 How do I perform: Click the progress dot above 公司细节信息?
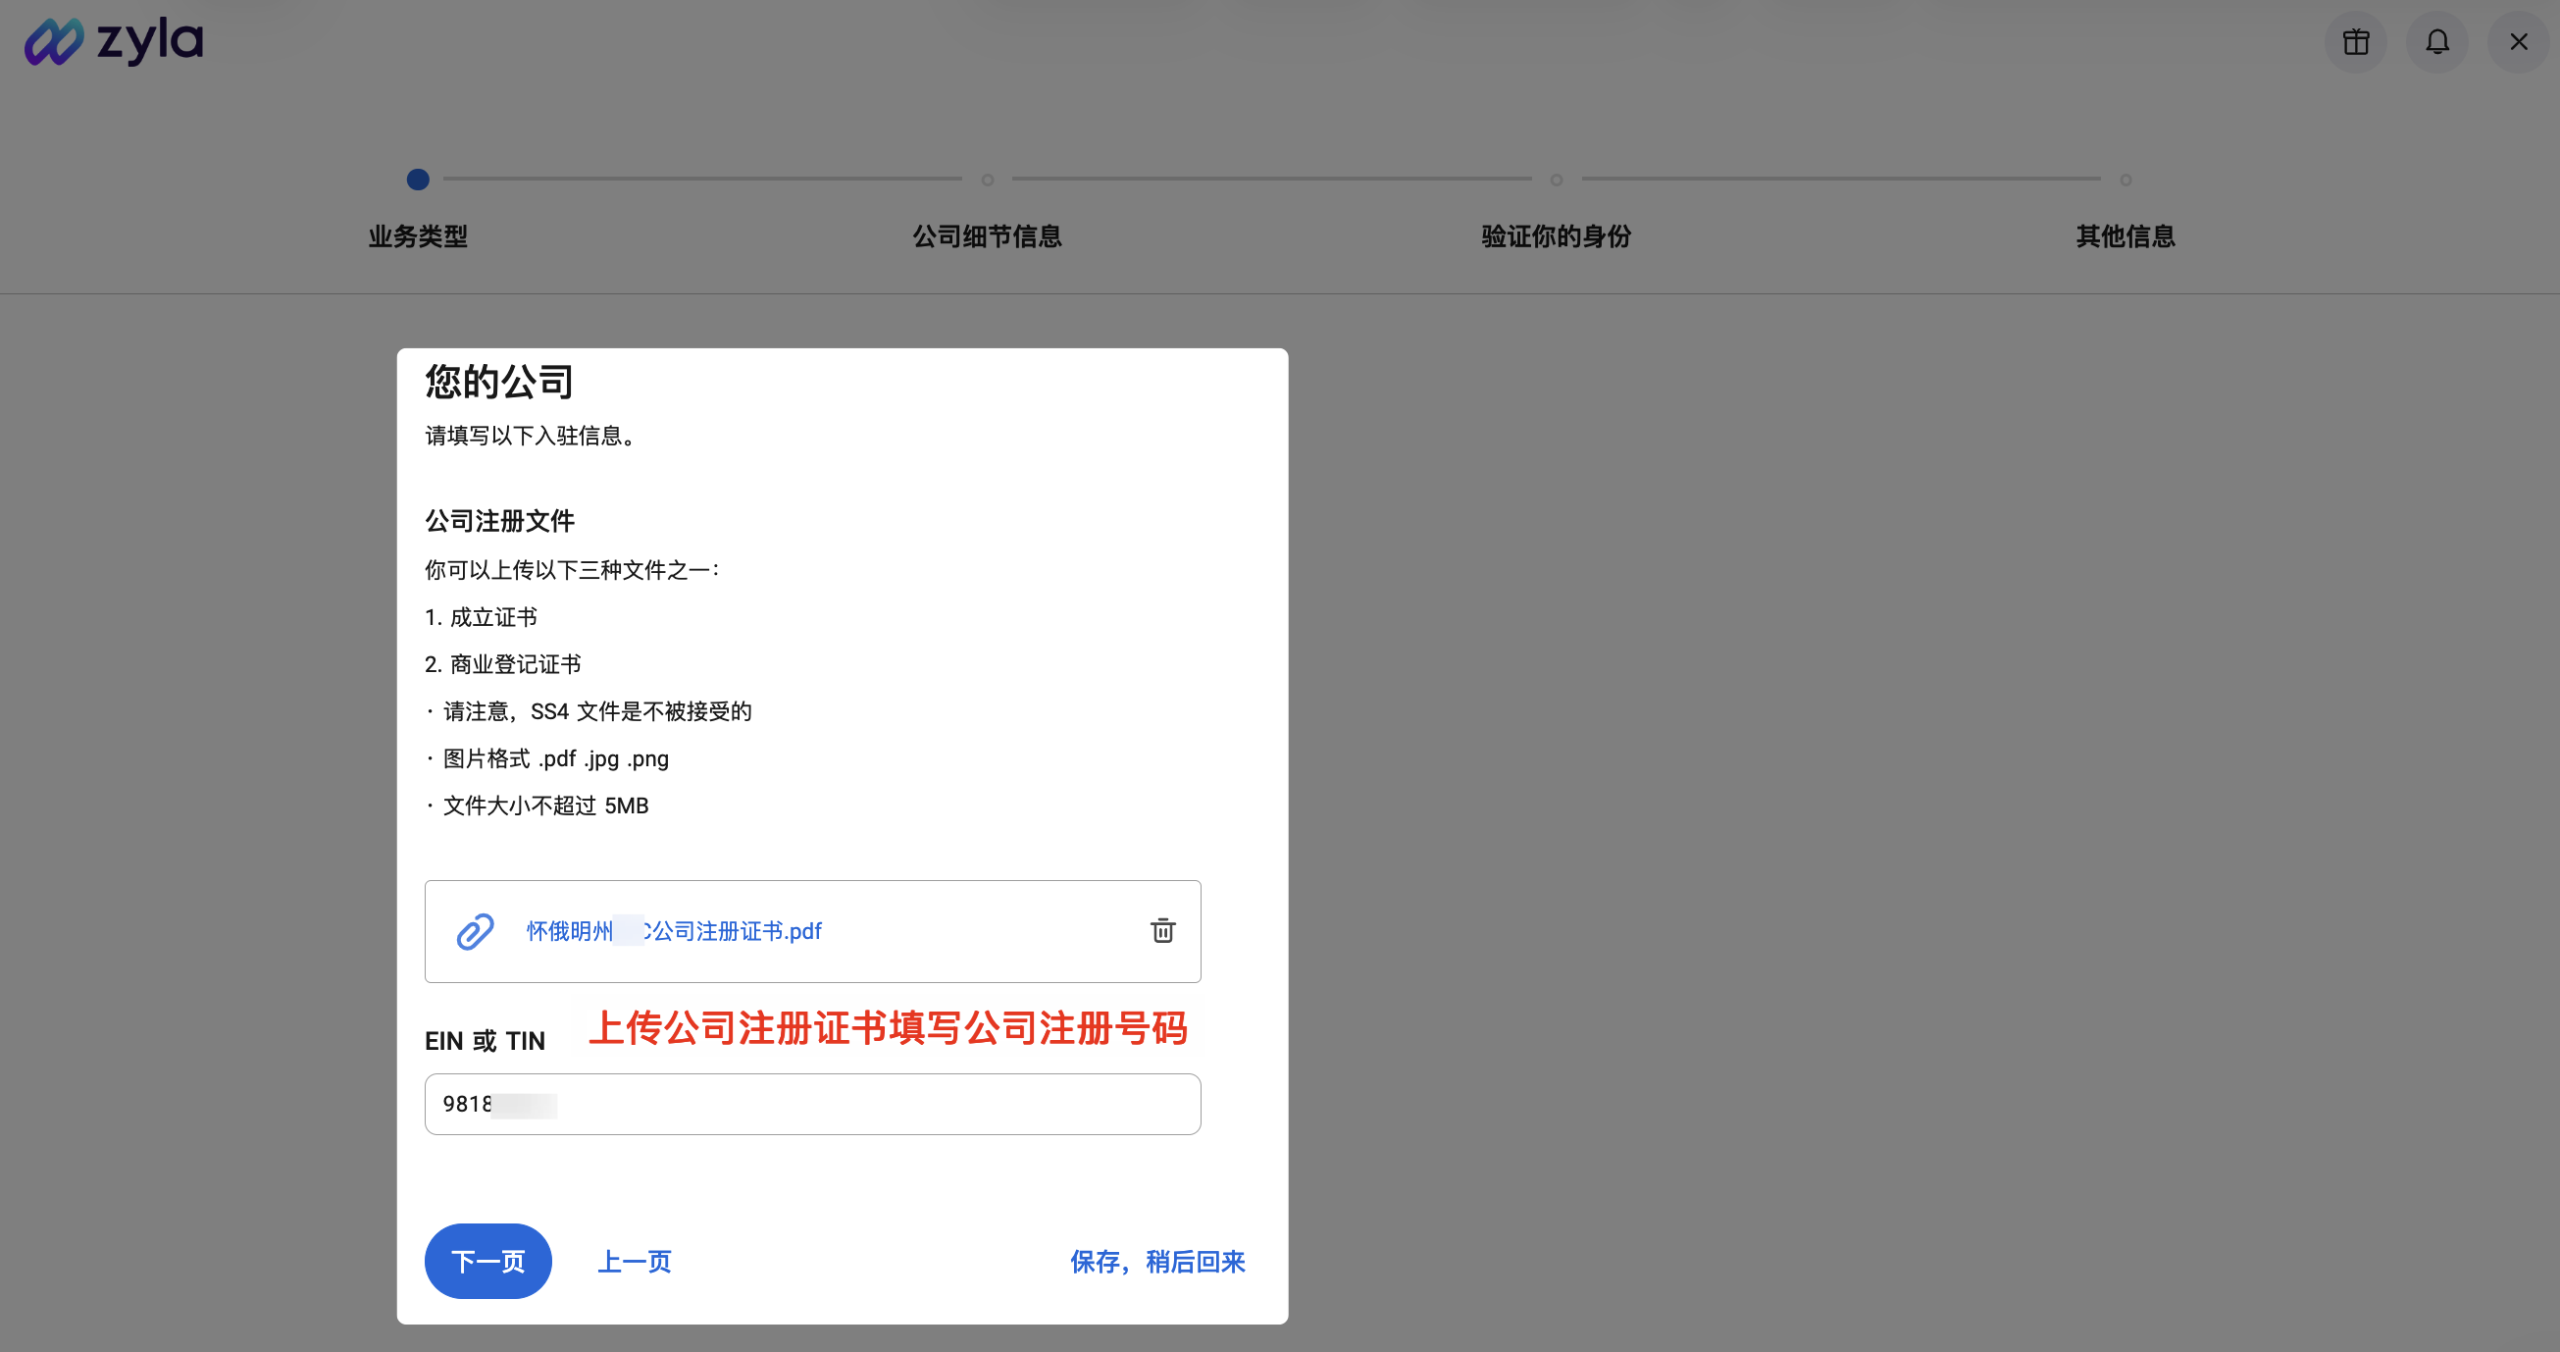[x=988, y=180]
